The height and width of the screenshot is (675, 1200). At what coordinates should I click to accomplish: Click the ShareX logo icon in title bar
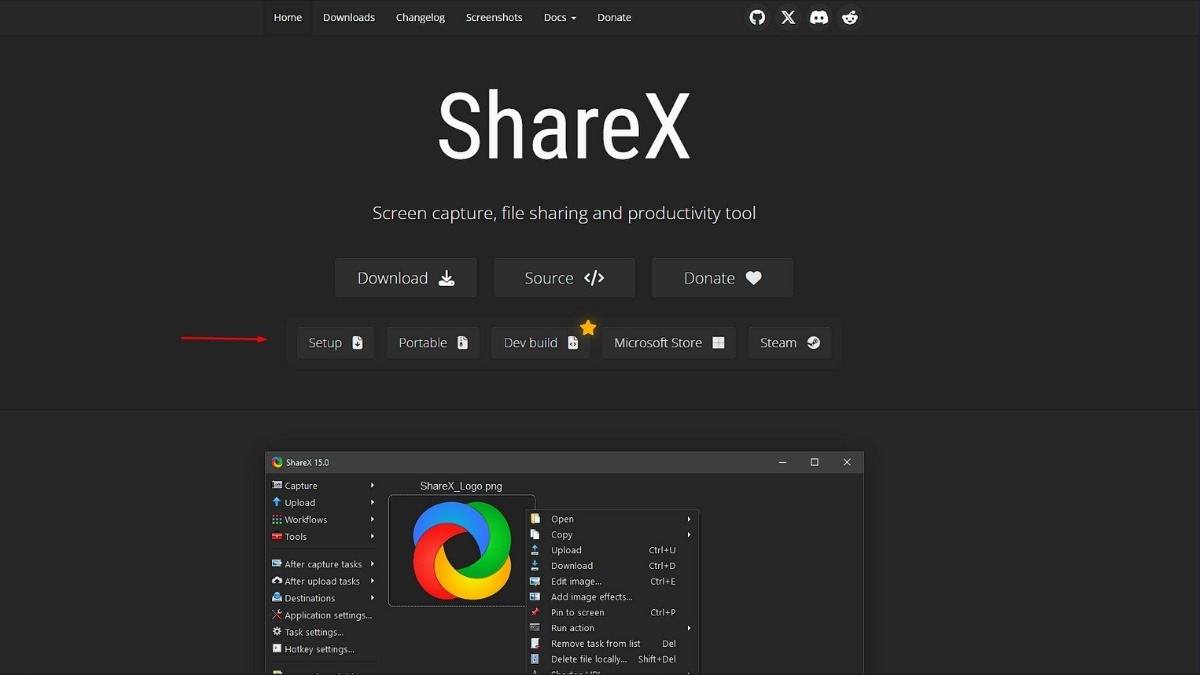point(277,462)
